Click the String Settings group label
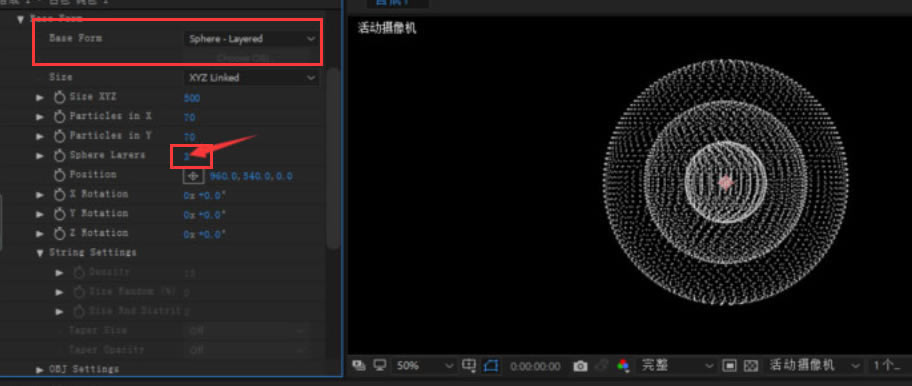The width and height of the screenshot is (912, 386). 92,252
